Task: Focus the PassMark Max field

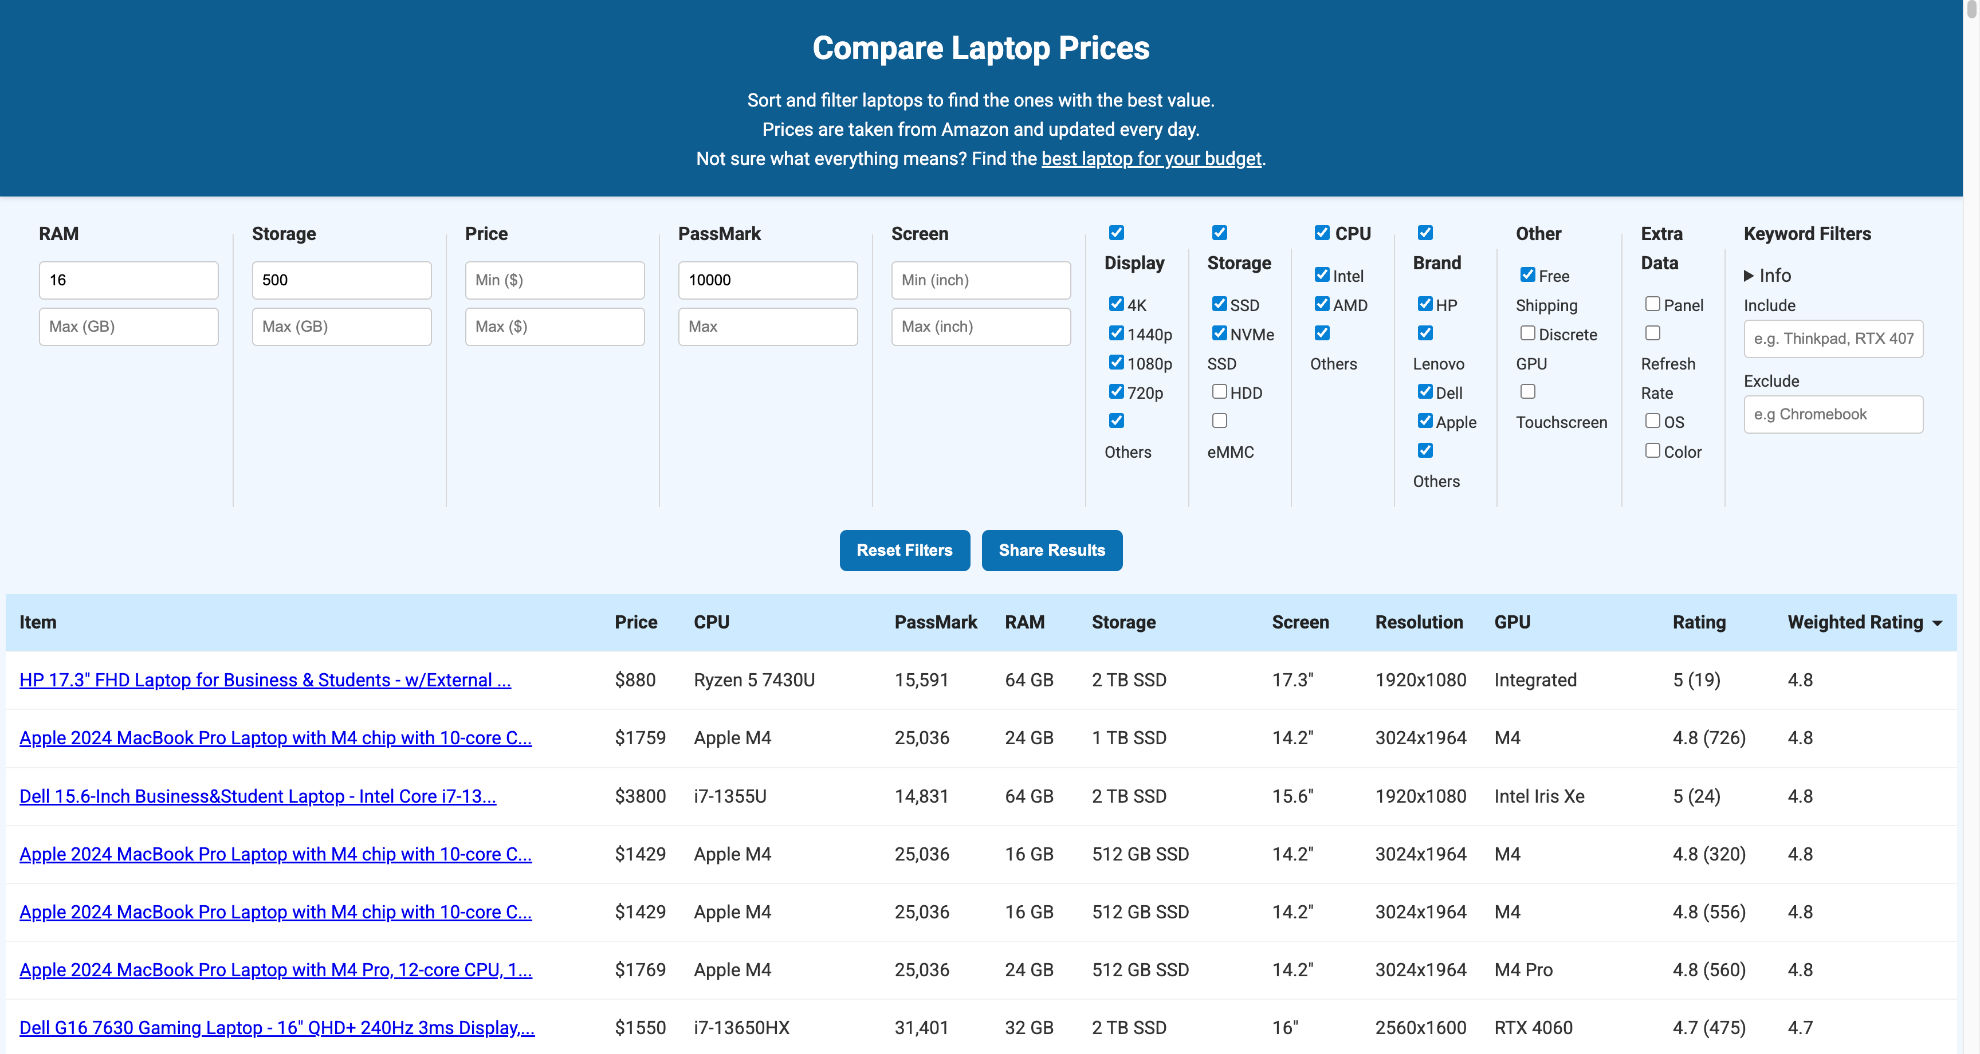Action: pyautogui.click(x=768, y=327)
